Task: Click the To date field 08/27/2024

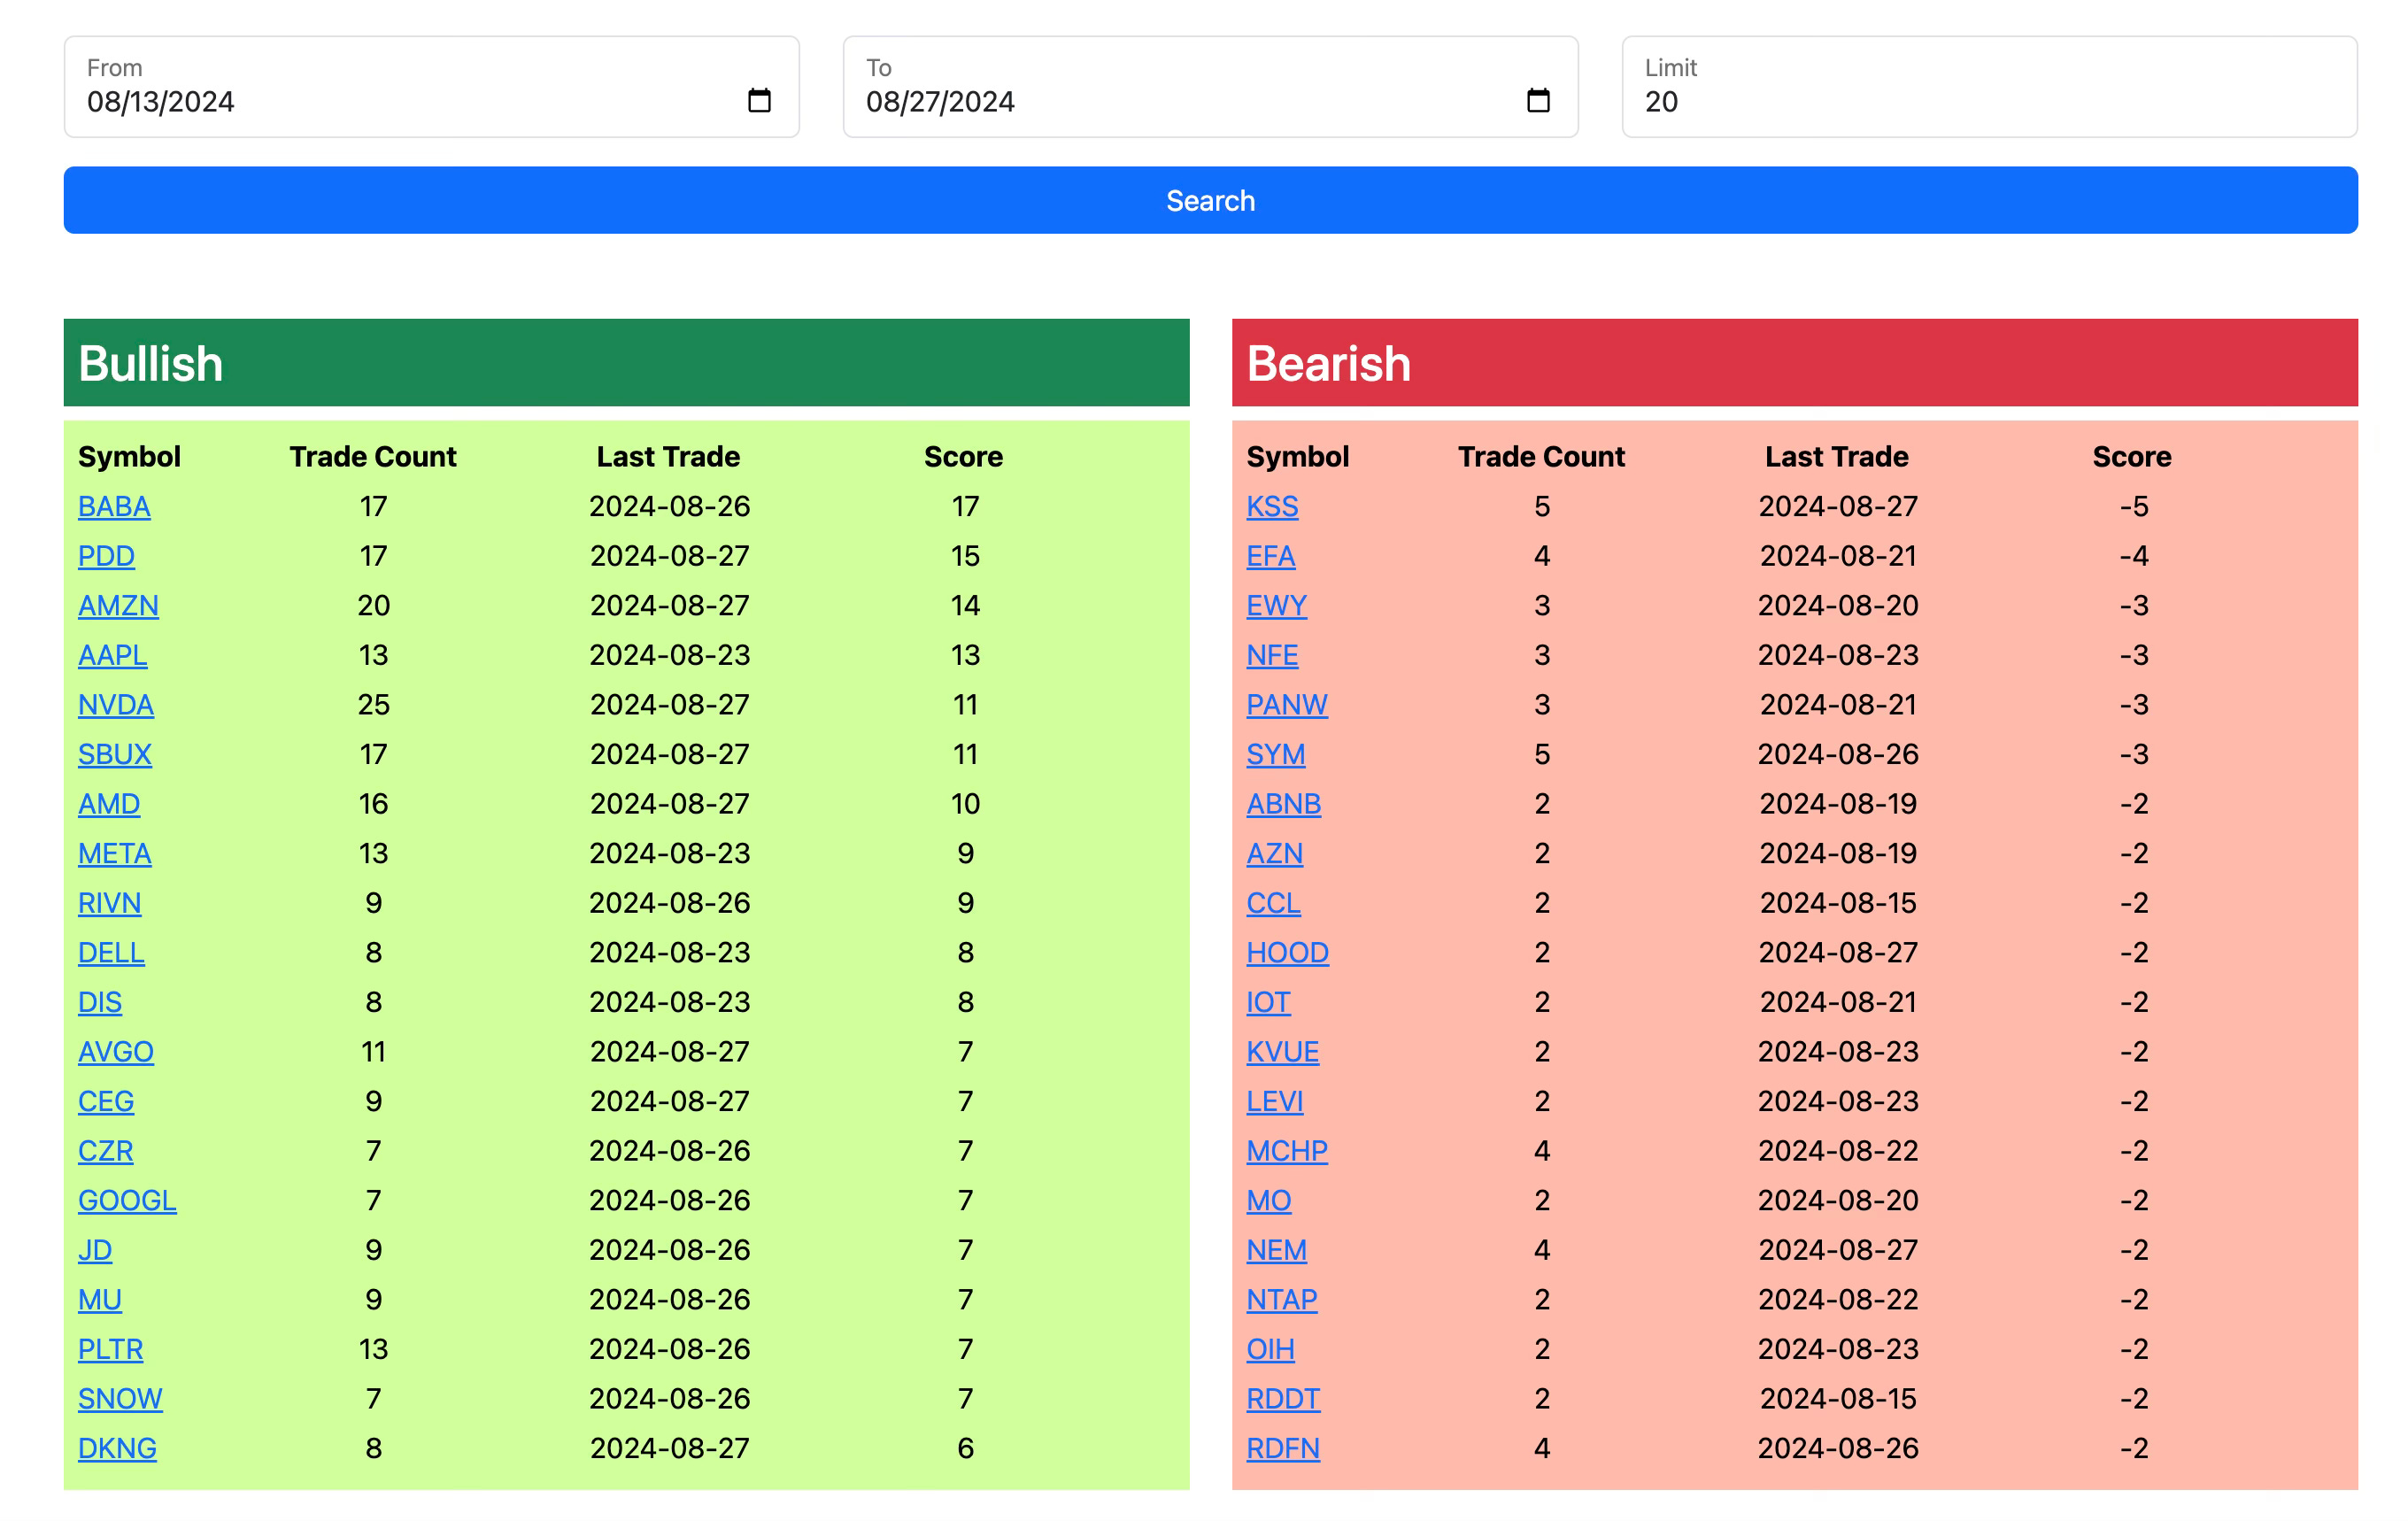Action: [1210, 87]
